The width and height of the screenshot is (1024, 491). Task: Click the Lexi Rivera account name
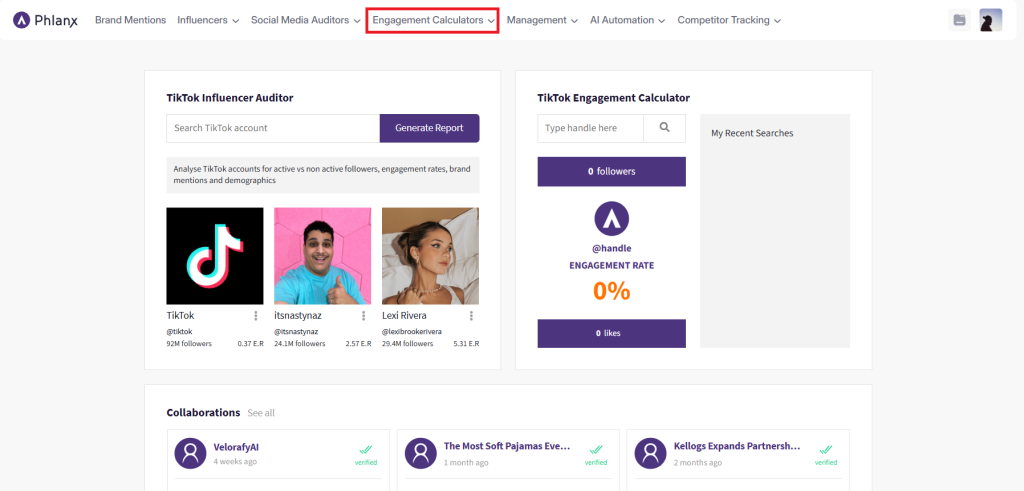click(x=404, y=316)
